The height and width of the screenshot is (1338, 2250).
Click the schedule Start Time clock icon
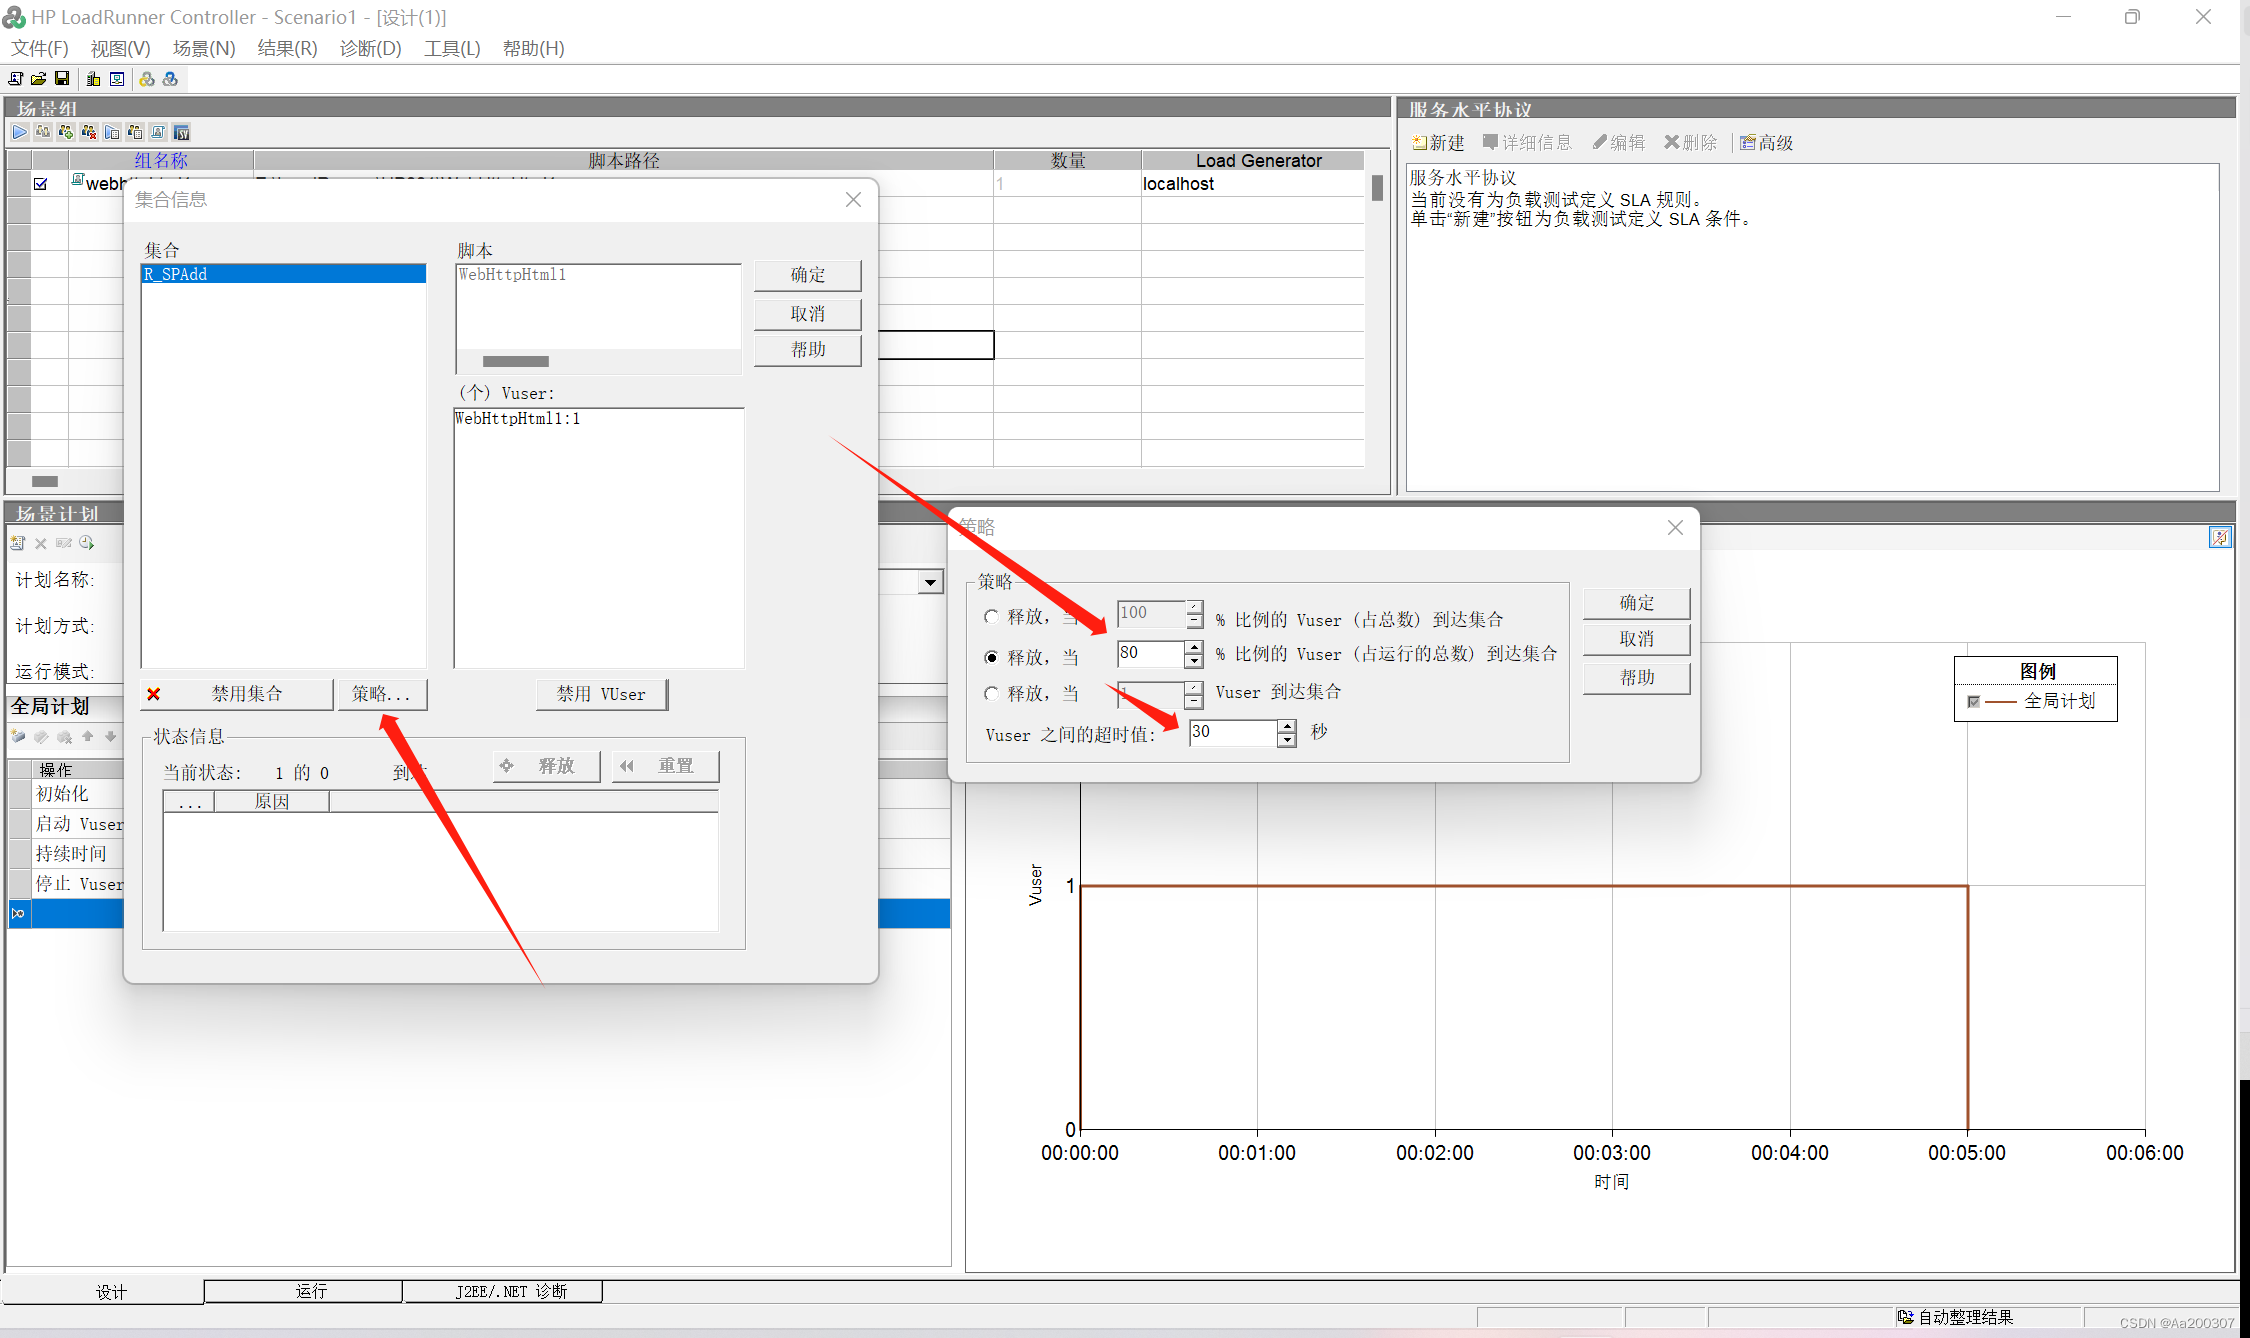click(x=87, y=543)
